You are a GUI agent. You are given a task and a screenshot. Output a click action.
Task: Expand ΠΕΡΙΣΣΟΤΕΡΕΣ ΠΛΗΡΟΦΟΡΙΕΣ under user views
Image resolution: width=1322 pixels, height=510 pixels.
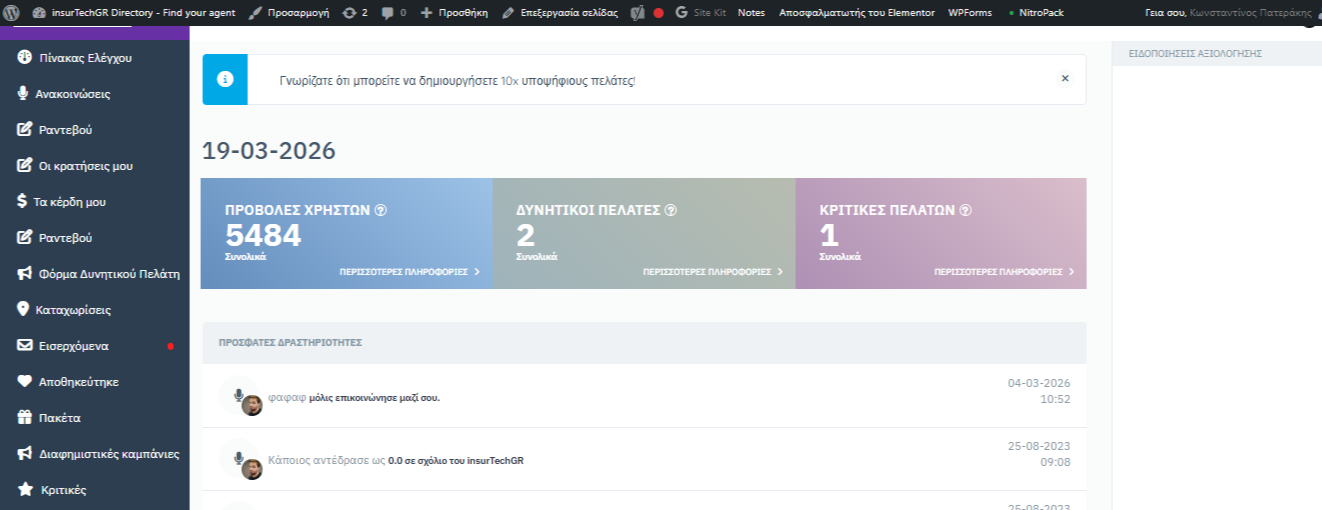409,271
